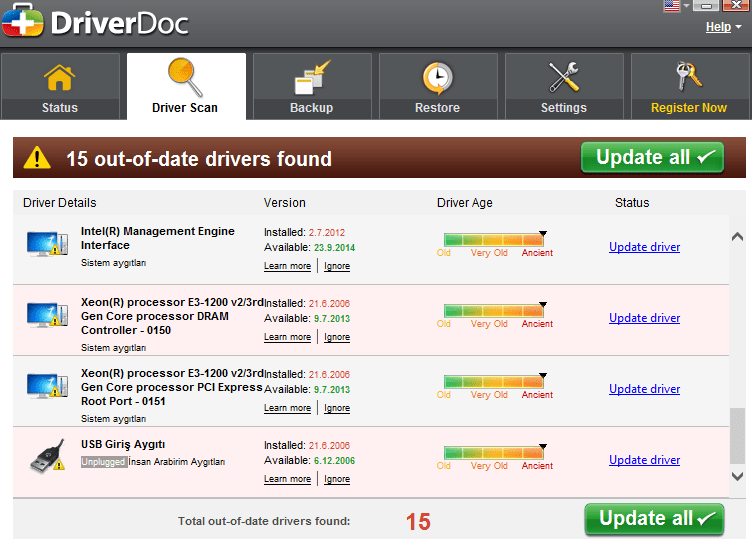Screen dimensions: 752x539
Task: Open Learn more for DRAM Controller - 0150
Action: [x=287, y=337]
